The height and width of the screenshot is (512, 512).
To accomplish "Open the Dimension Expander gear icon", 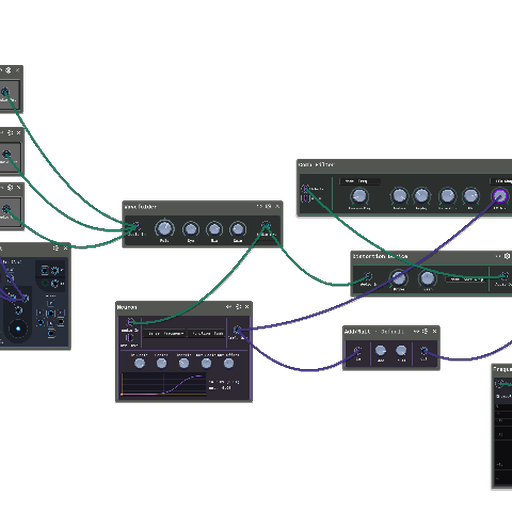I will tap(507, 256).
